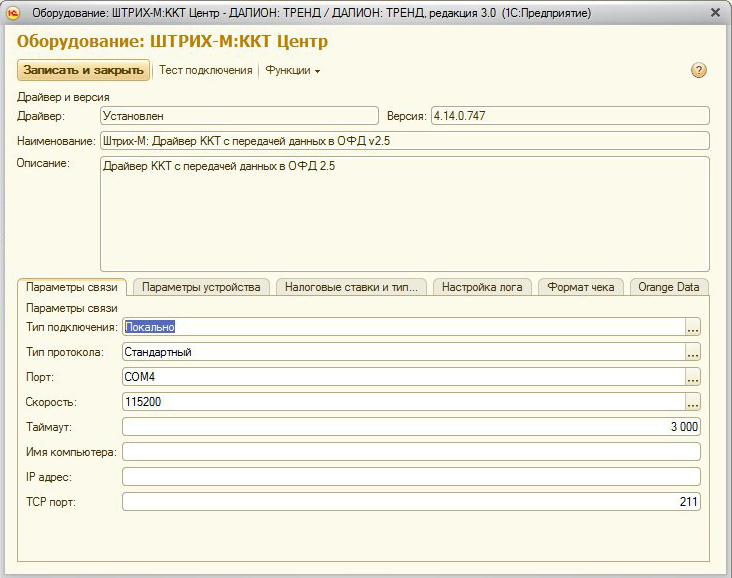Click the Версия field showing 4.14.0.747
The width and height of the screenshot is (732, 578).
pos(570,116)
